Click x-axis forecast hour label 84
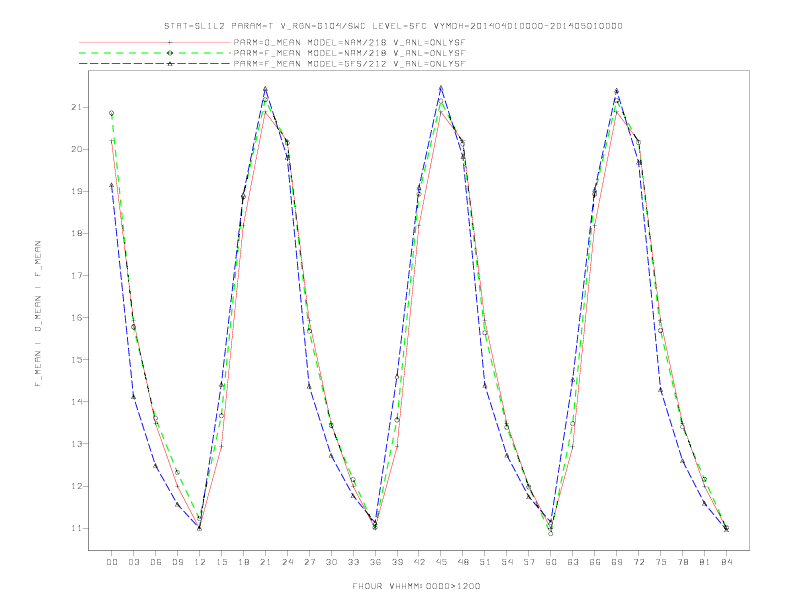This screenshot has height=612, width=792. click(726, 562)
